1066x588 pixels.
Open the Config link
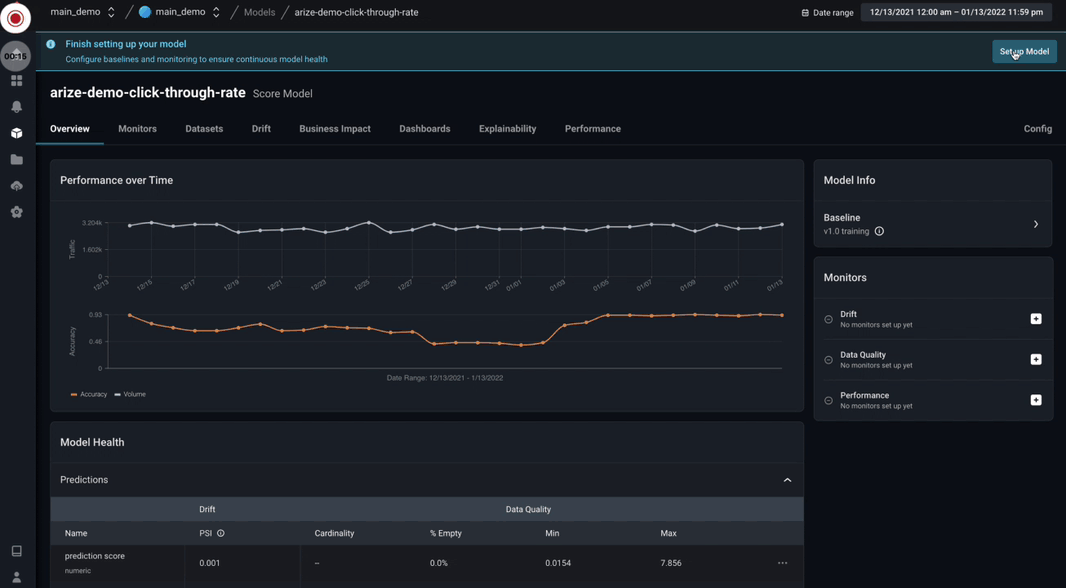tap(1037, 128)
